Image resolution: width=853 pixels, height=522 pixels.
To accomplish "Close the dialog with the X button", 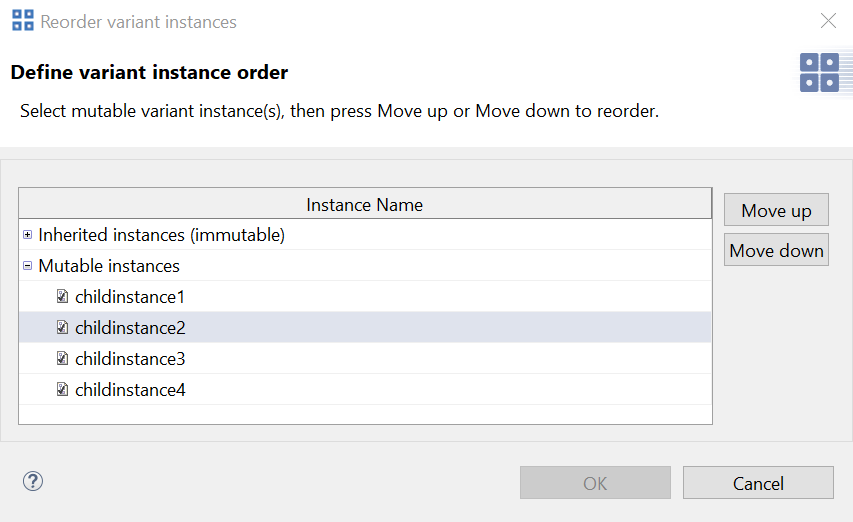I will click(x=828, y=21).
